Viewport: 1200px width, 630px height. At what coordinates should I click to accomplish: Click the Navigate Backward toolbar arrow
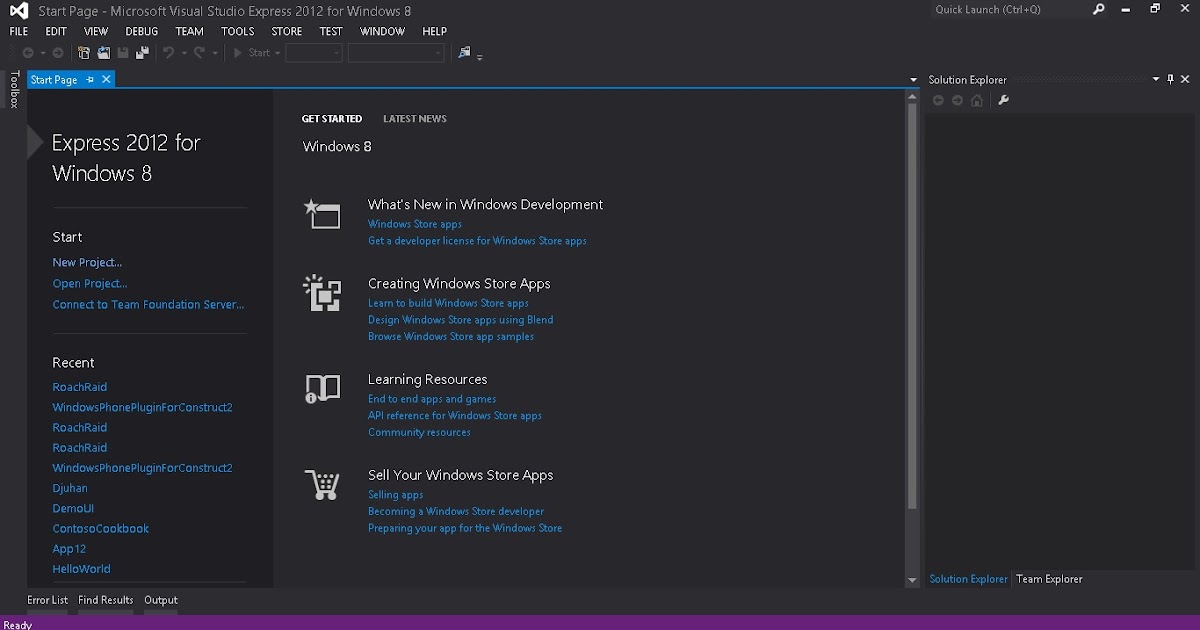(27, 53)
